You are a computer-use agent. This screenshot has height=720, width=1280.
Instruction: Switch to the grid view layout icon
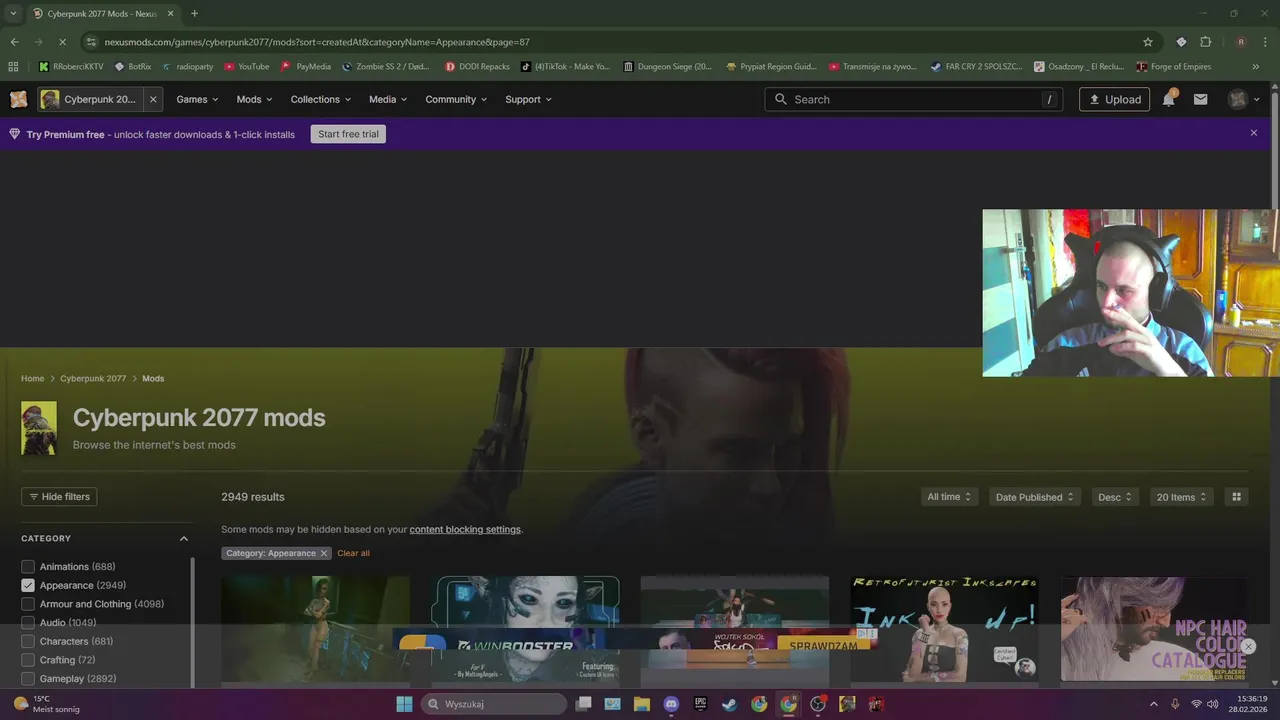point(1236,497)
